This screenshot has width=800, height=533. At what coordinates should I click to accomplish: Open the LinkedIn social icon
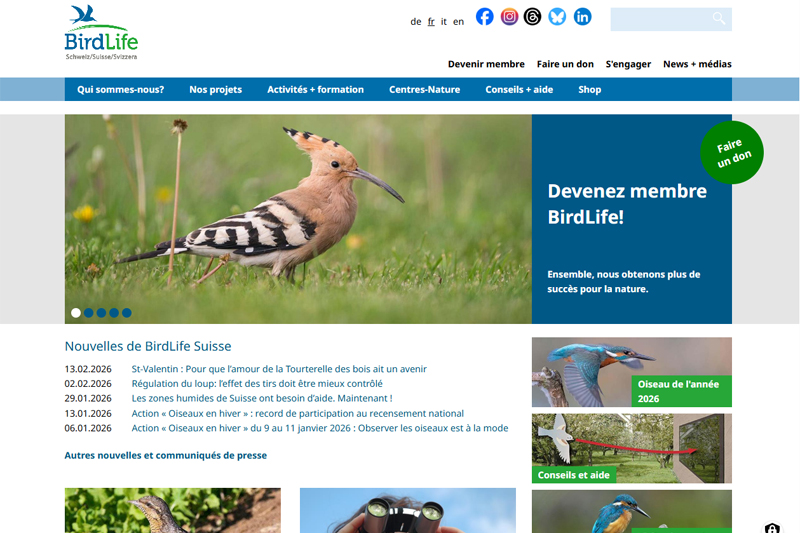[x=582, y=17]
